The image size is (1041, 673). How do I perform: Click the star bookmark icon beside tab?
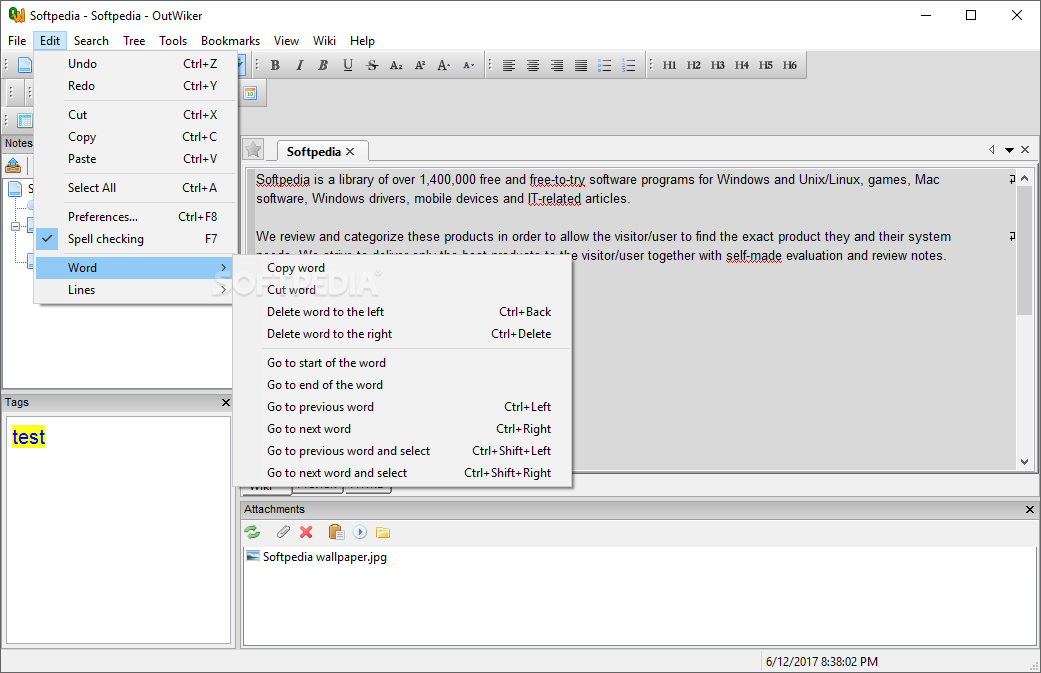[253, 149]
